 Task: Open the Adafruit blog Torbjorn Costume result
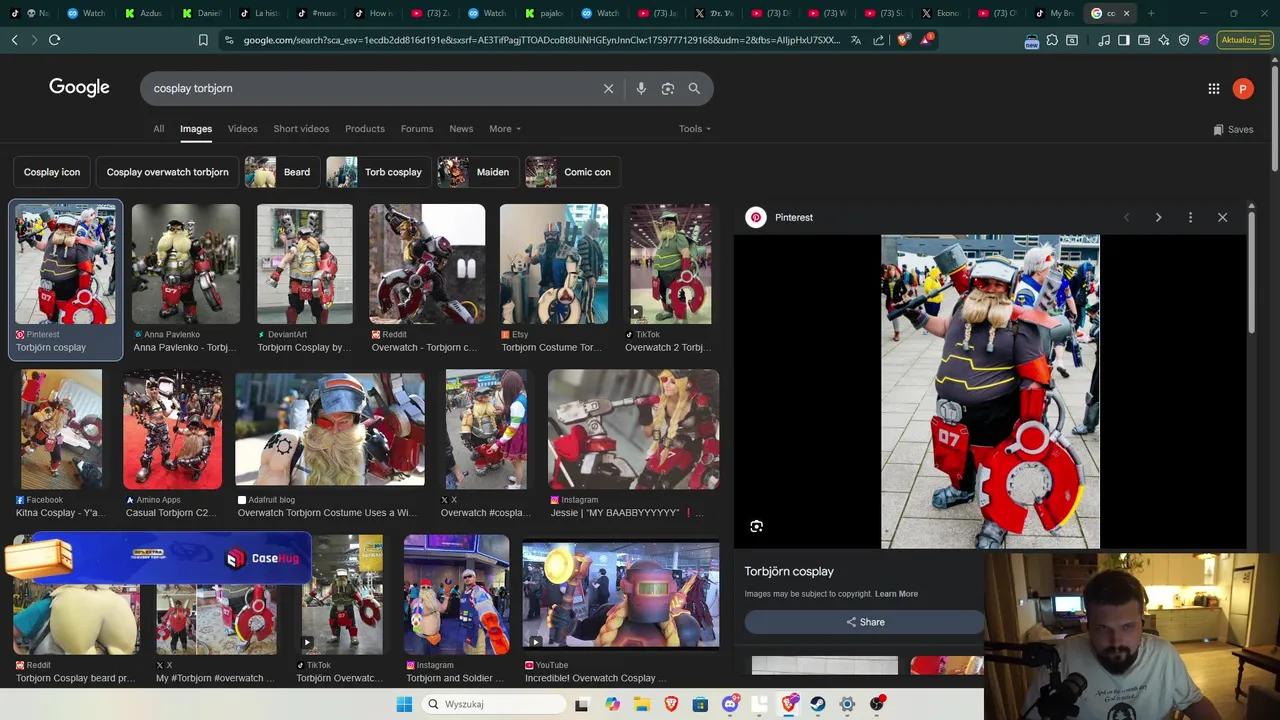tap(330, 429)
